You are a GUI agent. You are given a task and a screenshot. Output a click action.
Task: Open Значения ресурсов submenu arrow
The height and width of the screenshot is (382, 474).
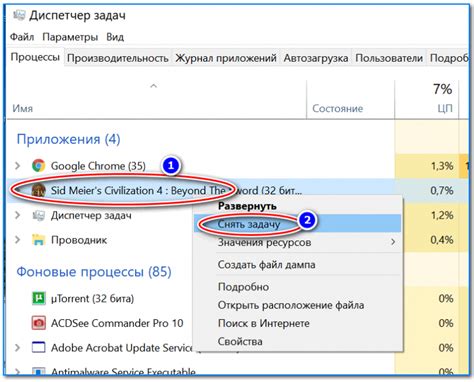[x=393, y=242]
